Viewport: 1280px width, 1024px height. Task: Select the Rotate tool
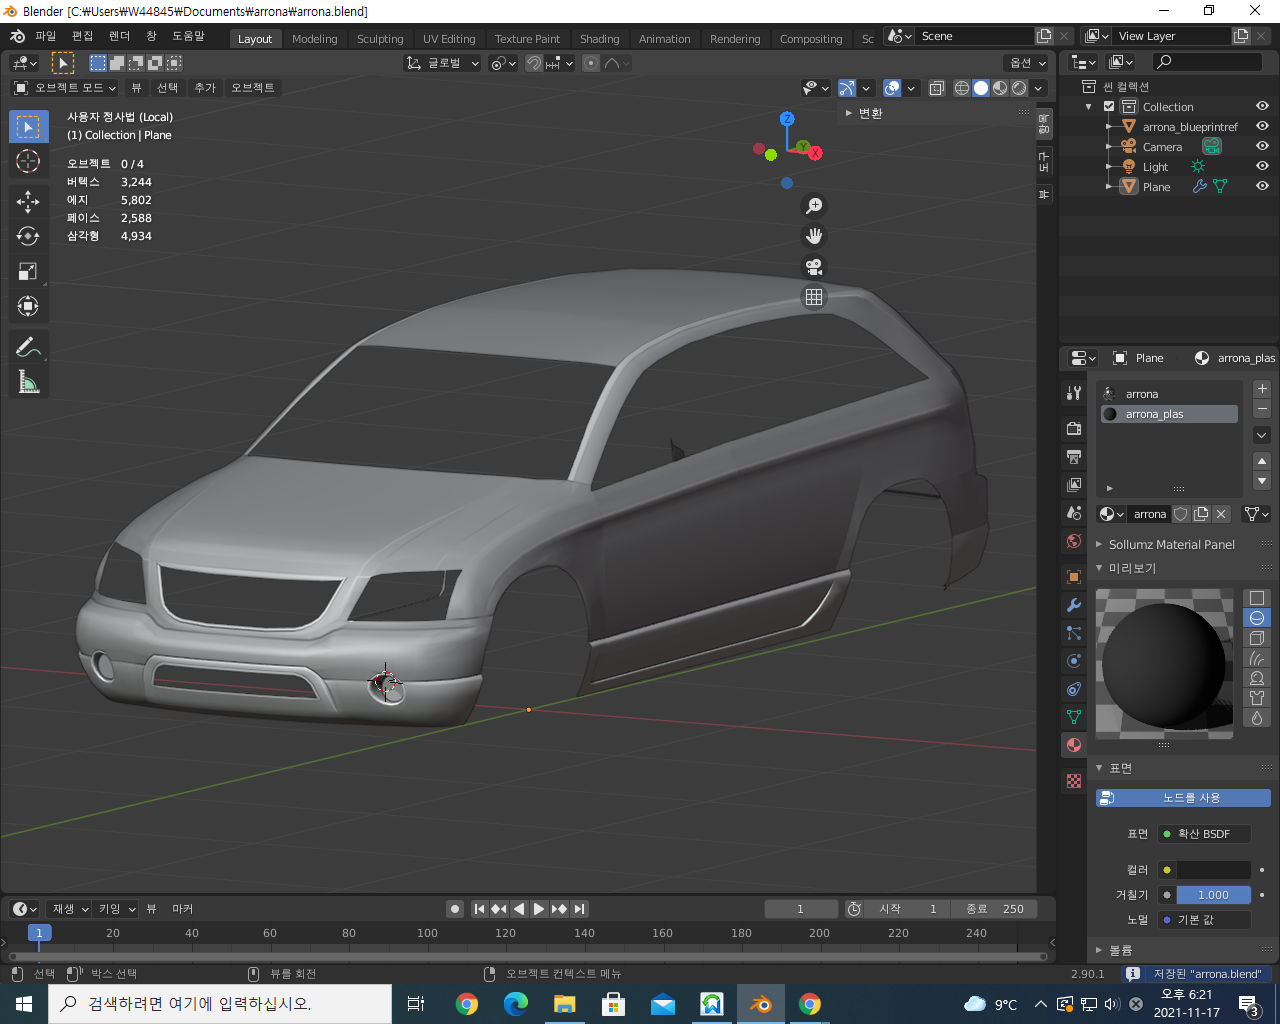[28, 236]
